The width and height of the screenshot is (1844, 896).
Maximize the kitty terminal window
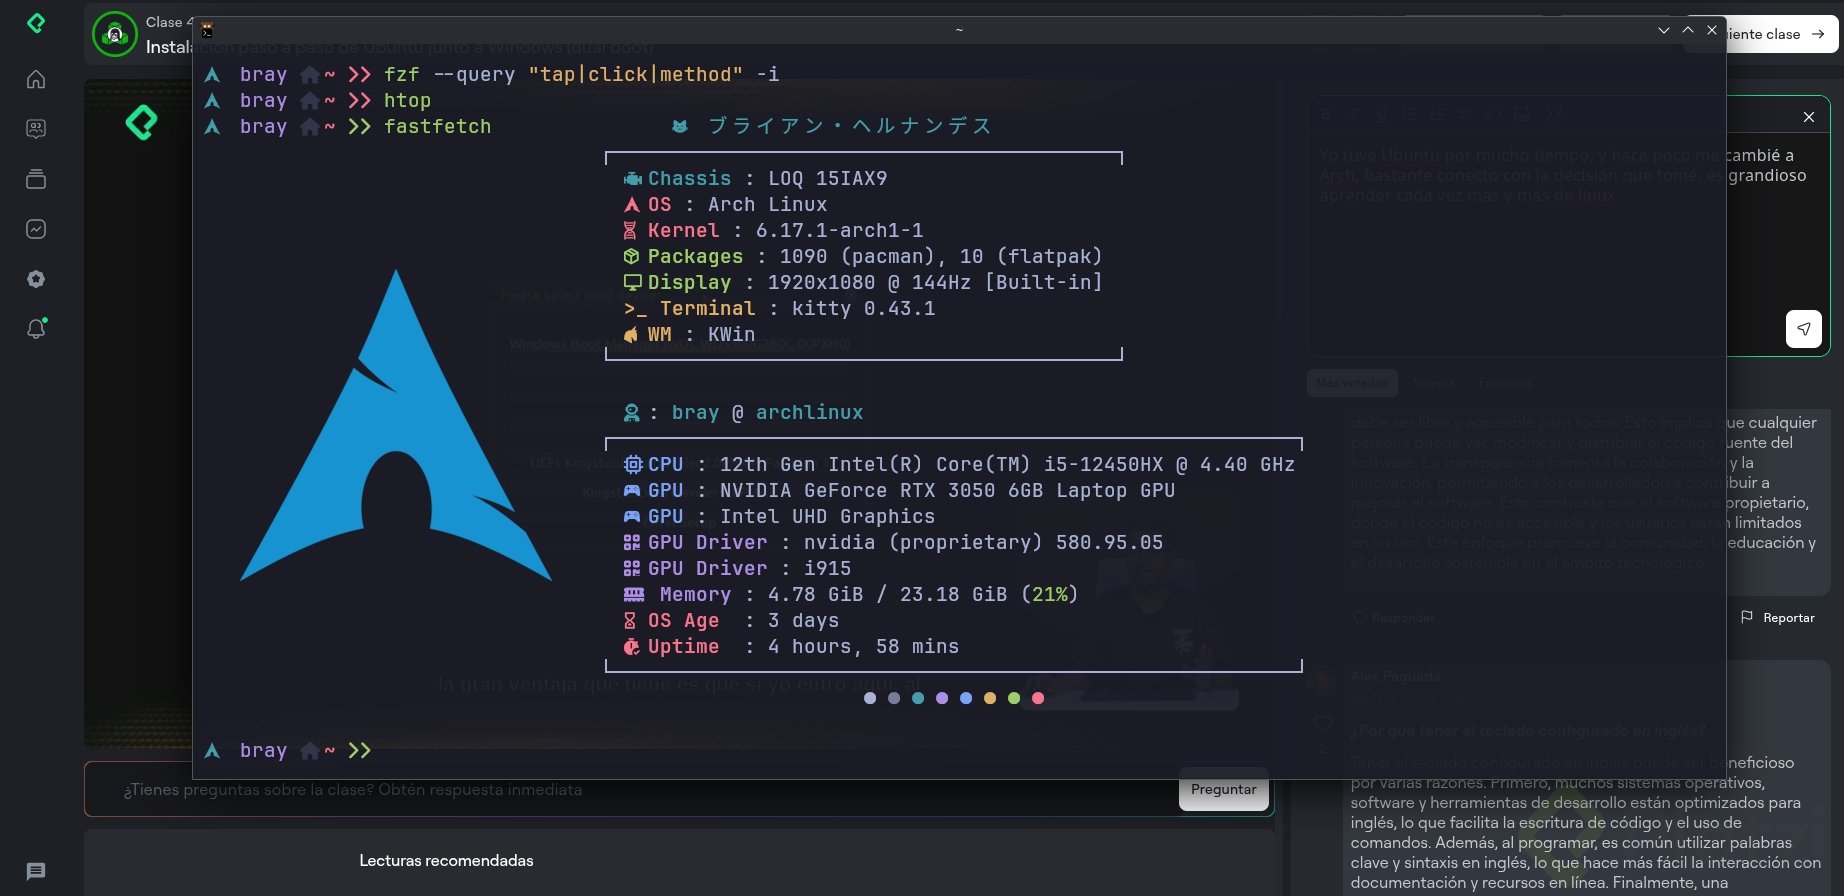pos(1688,30)
